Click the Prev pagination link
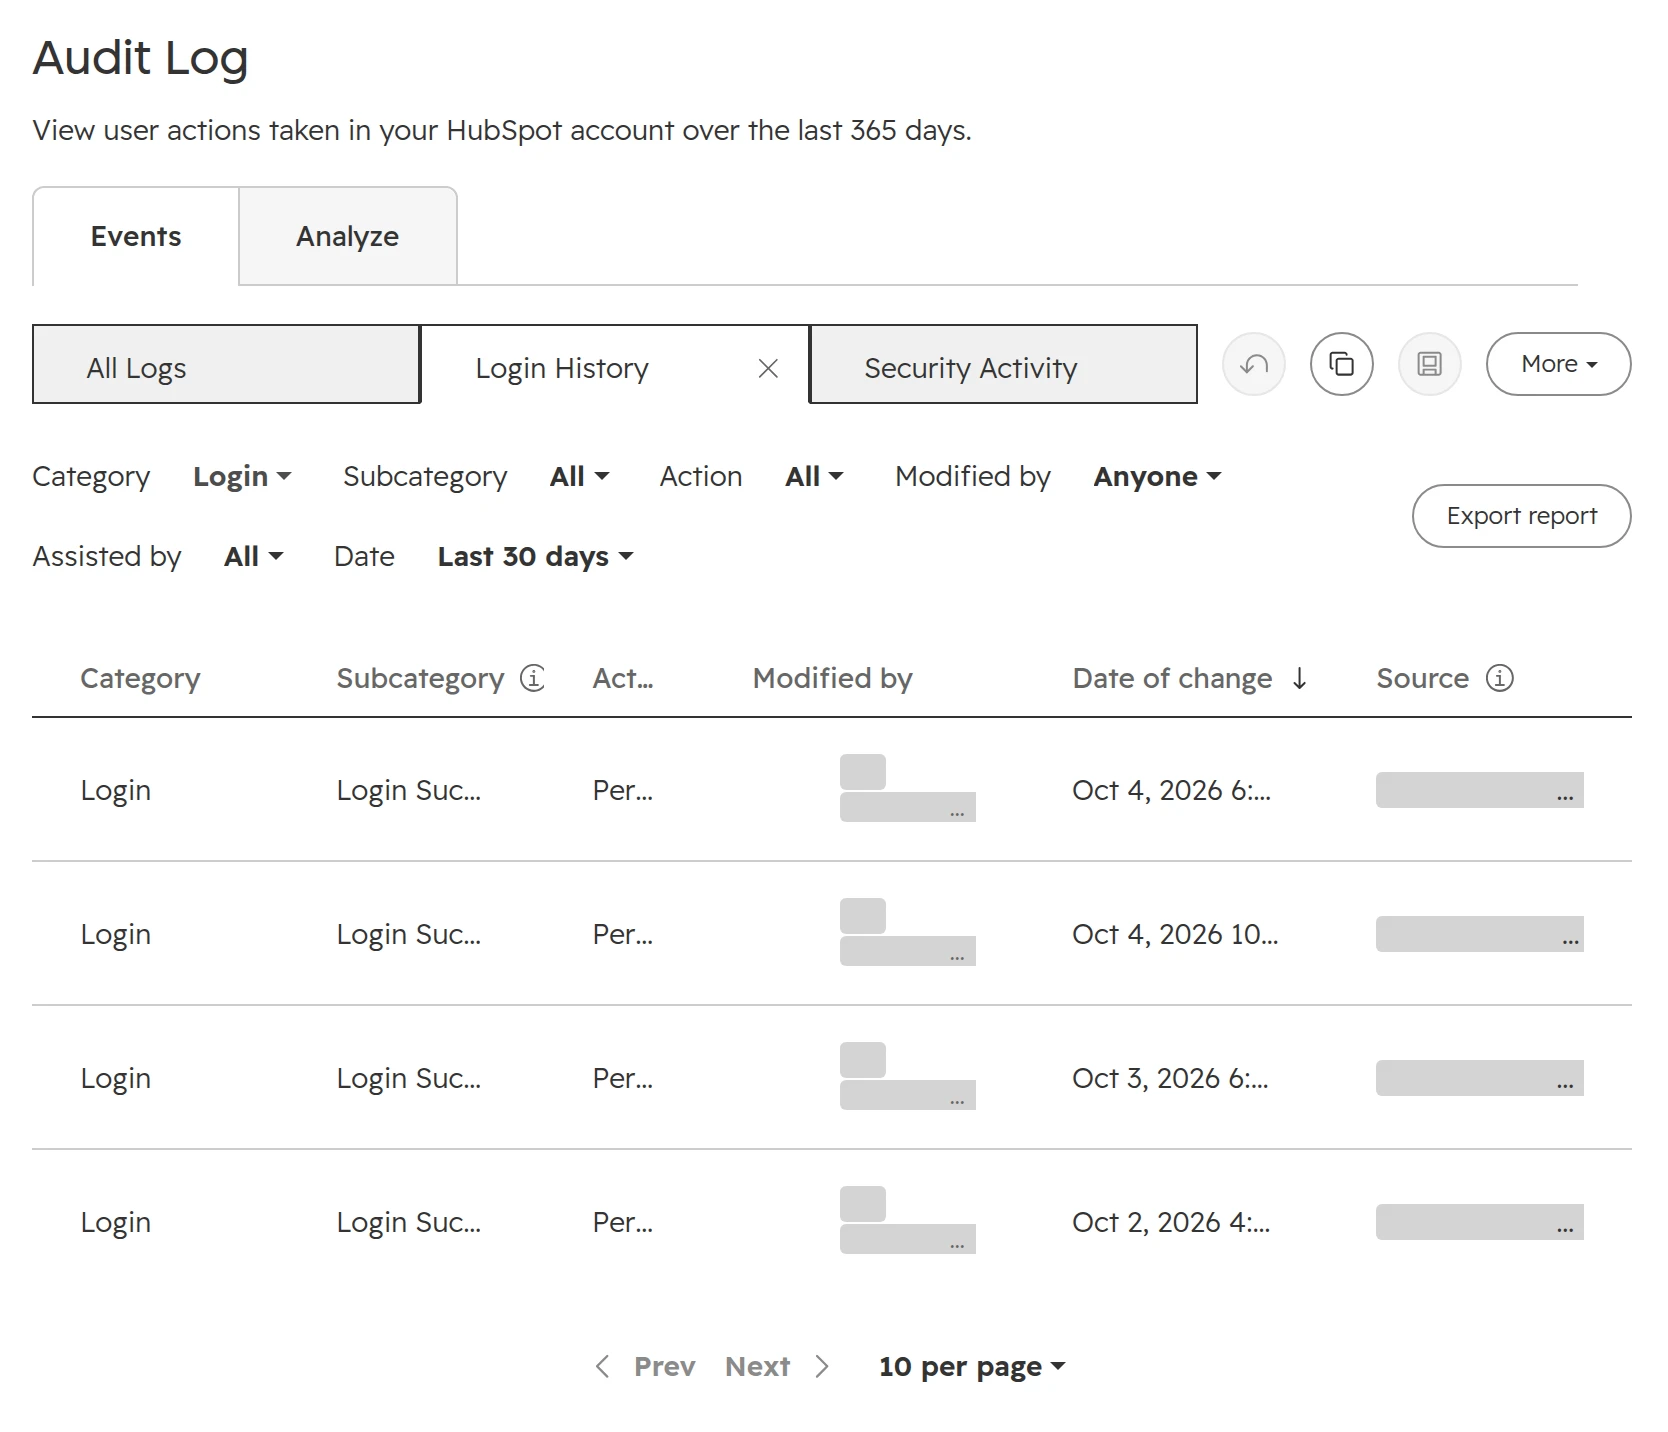Image resolution: width=1668 pixels, height=1432 pixels. [664, 1366]
